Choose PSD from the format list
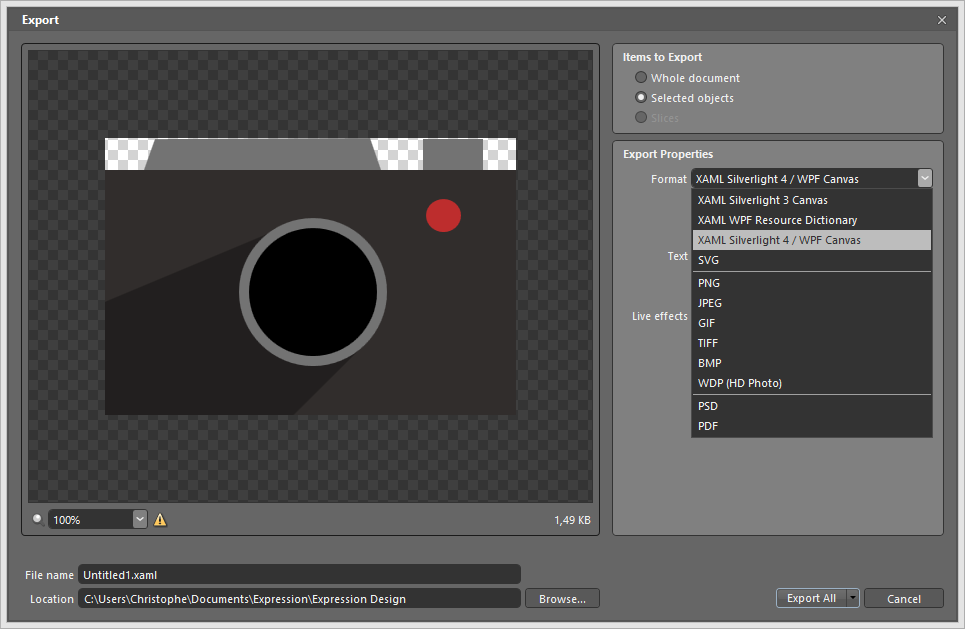Image resolution: width=965 pixels, height=629 pixels. 708,406
